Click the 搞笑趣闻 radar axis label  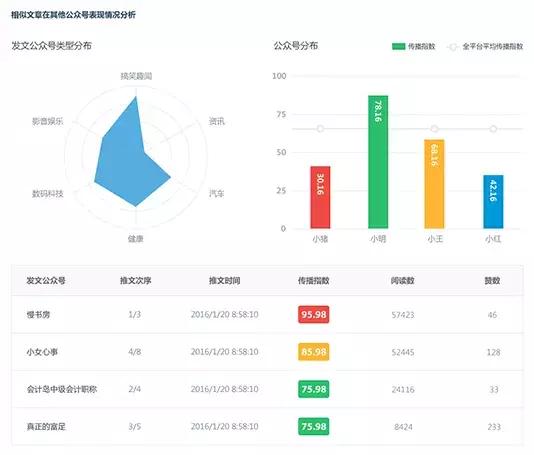pos(136,76)
